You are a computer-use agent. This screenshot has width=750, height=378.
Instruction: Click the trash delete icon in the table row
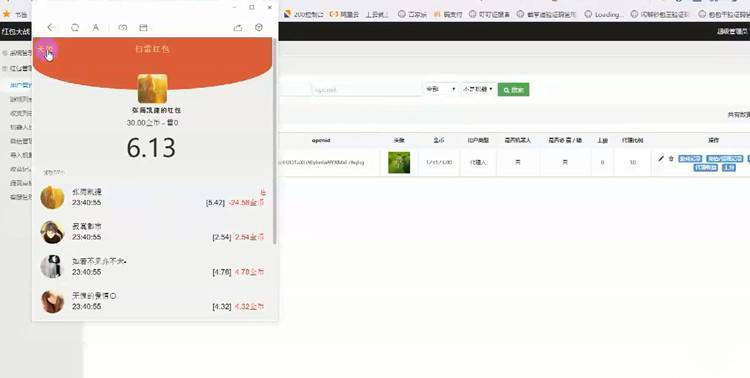click(x=671, y=158)
